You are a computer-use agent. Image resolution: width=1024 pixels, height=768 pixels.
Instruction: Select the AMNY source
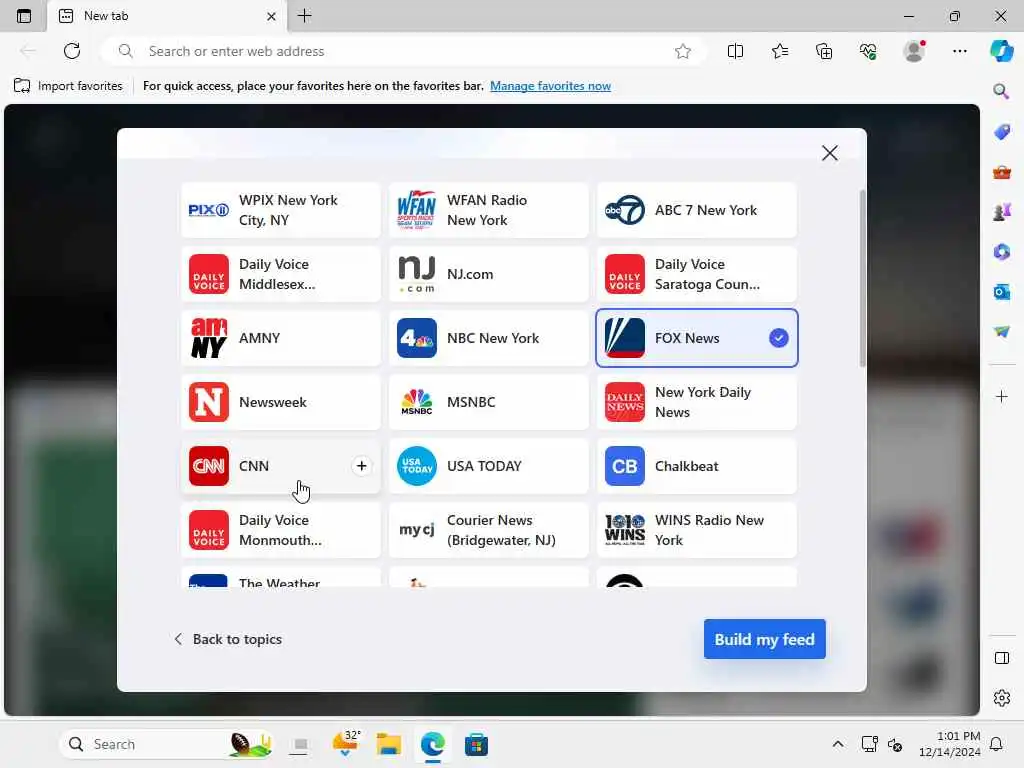point(281,338)
